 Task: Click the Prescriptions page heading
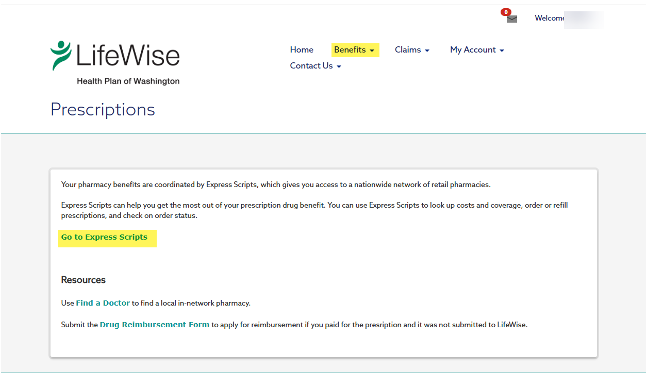pos(103,110)
